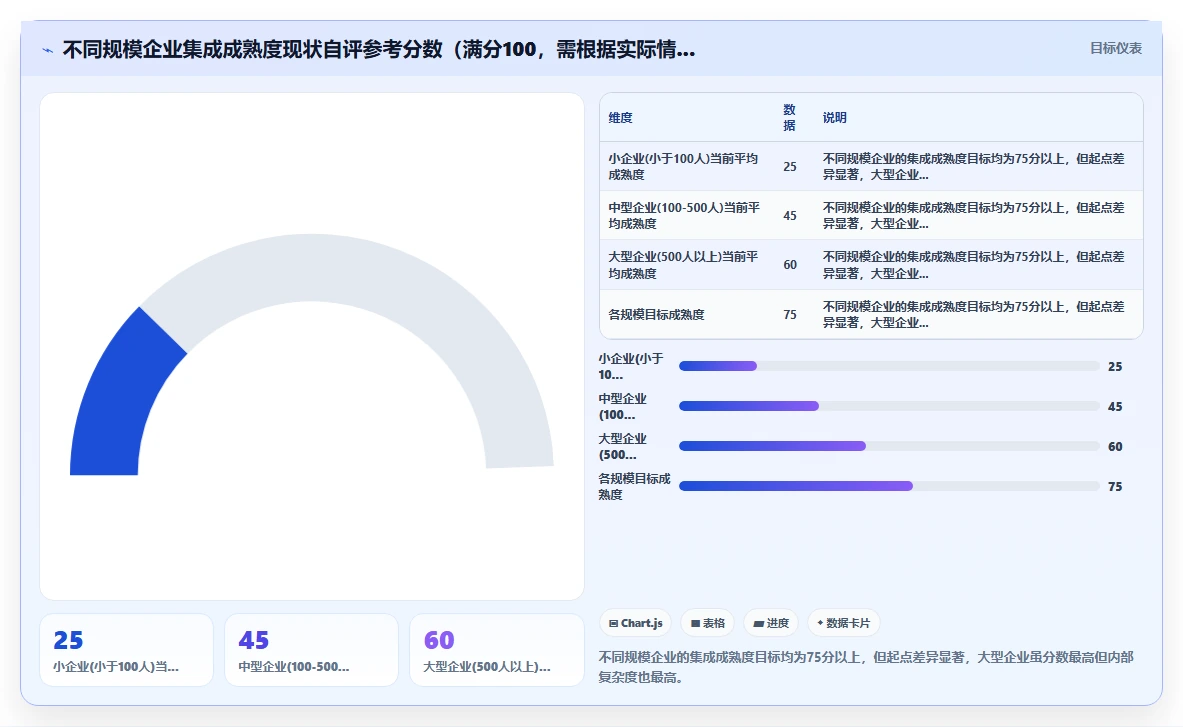
Task: Click the 目标仪表 label in the header
Action: click(1116, 48)
